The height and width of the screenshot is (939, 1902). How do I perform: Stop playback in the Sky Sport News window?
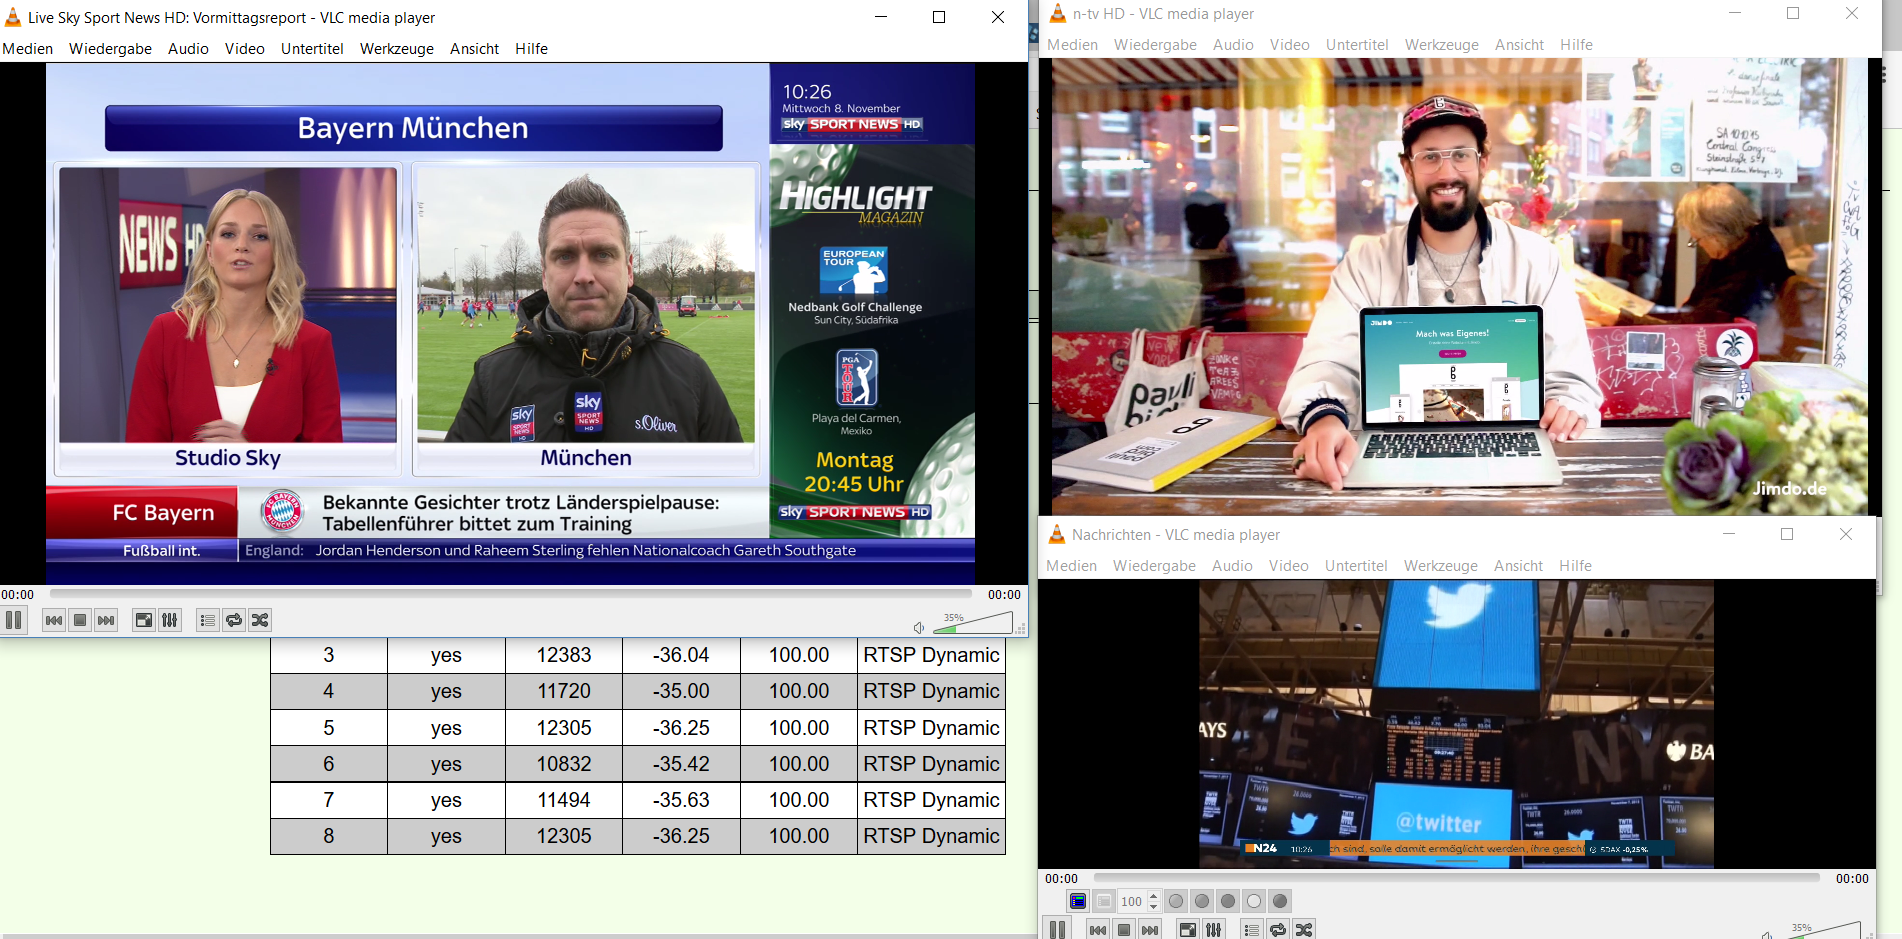pyautogui.click(x=80, y=620)
